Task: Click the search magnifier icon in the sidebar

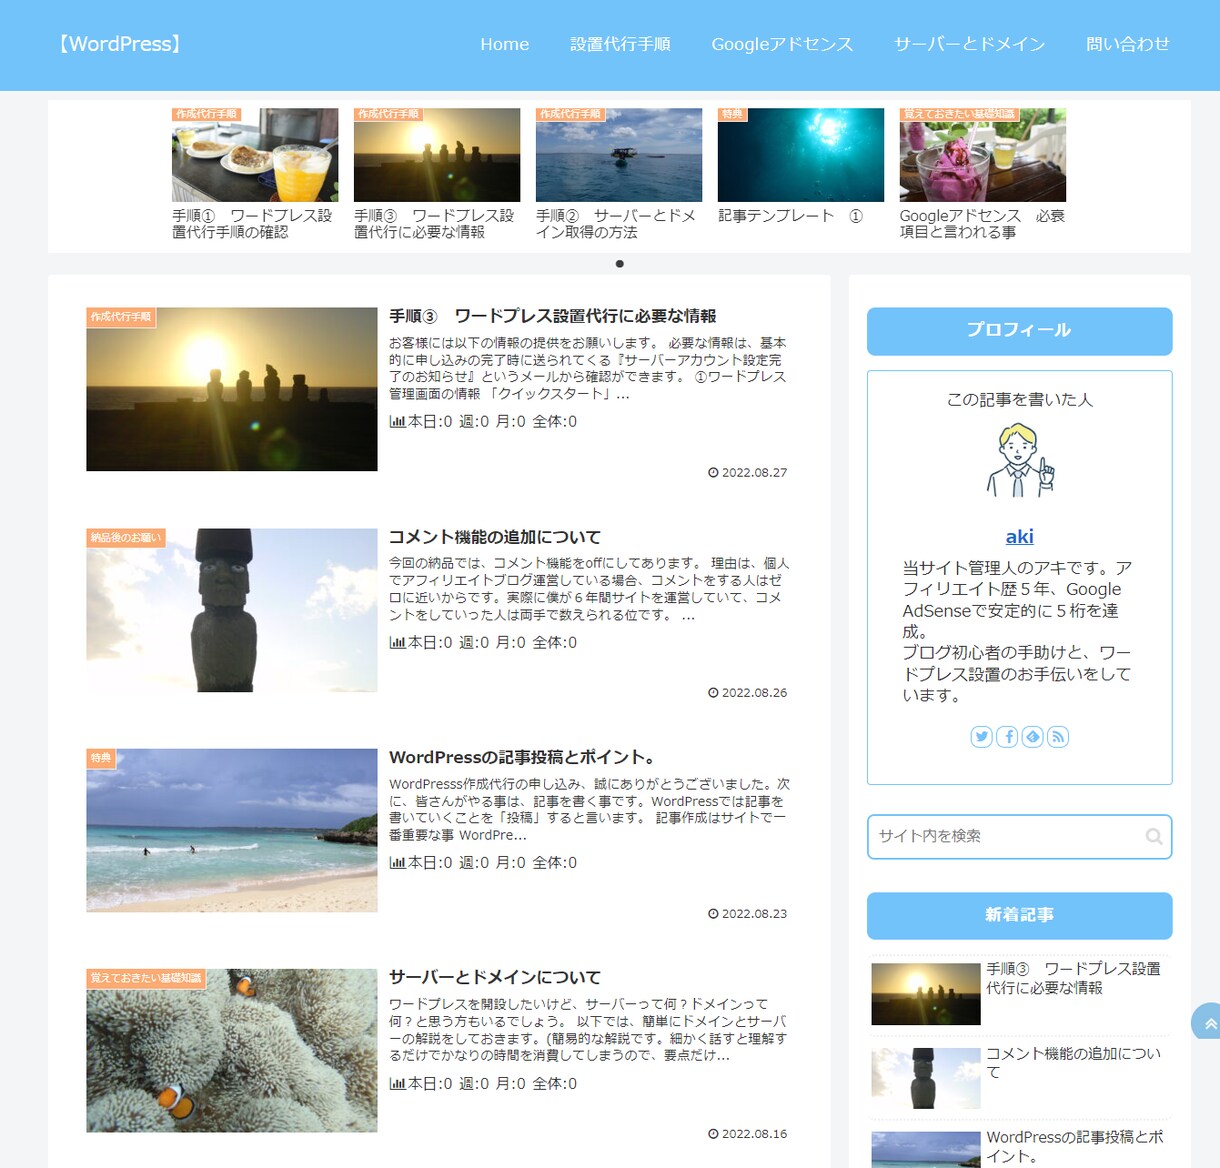Action: pyautogui.click(x=1154, y=837)
